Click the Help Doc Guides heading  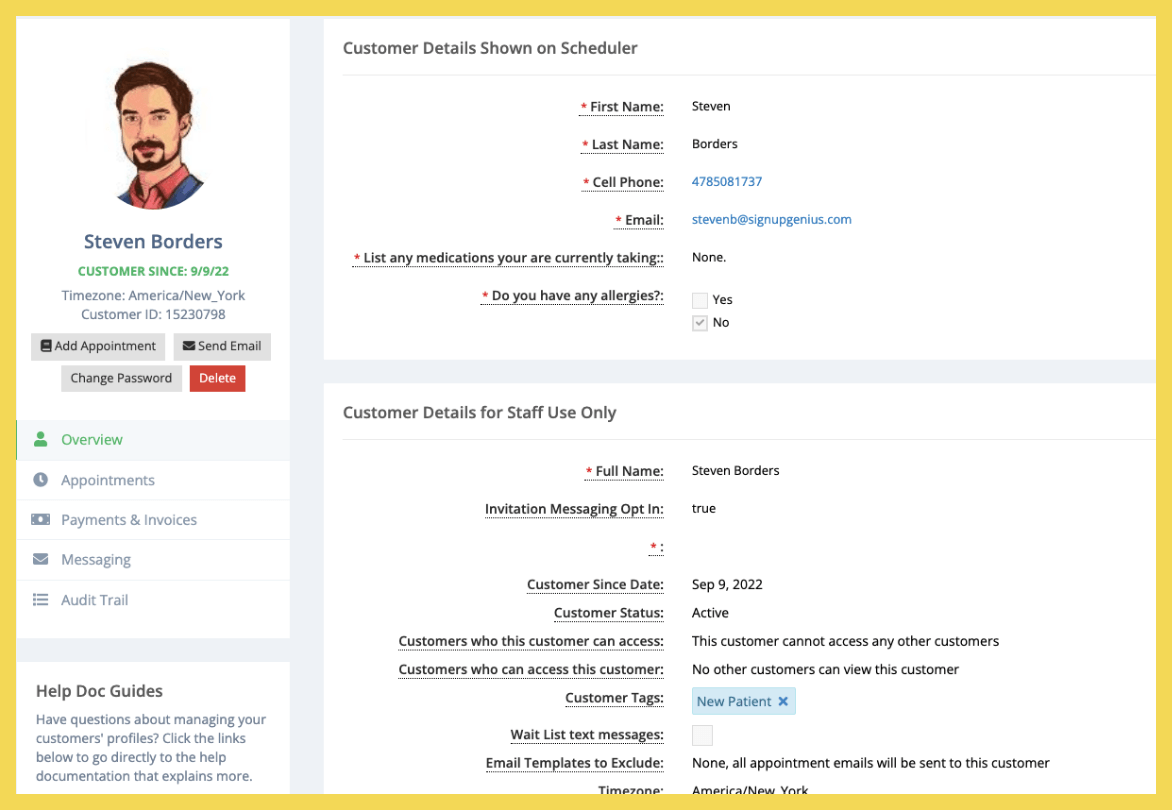pyautogui.click(x=99, y=691)
